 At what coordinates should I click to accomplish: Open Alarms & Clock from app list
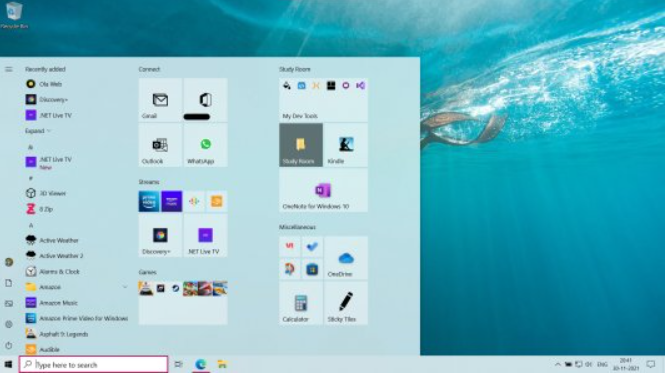(76, 271)
